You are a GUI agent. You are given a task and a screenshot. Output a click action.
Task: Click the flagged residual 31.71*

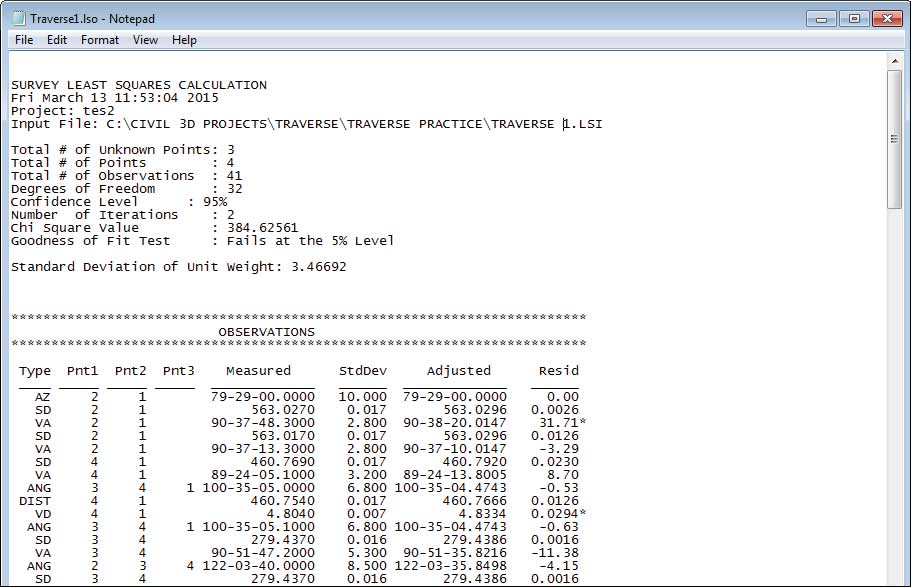(562, 423)
